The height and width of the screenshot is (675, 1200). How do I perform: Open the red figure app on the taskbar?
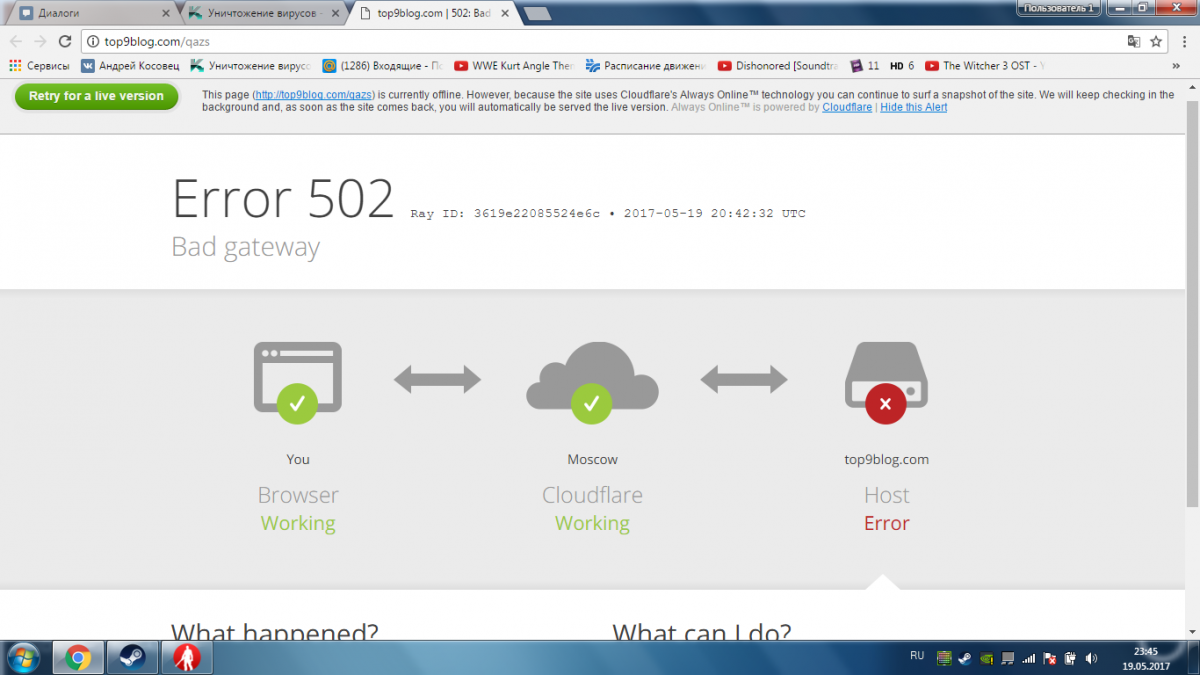185,658
